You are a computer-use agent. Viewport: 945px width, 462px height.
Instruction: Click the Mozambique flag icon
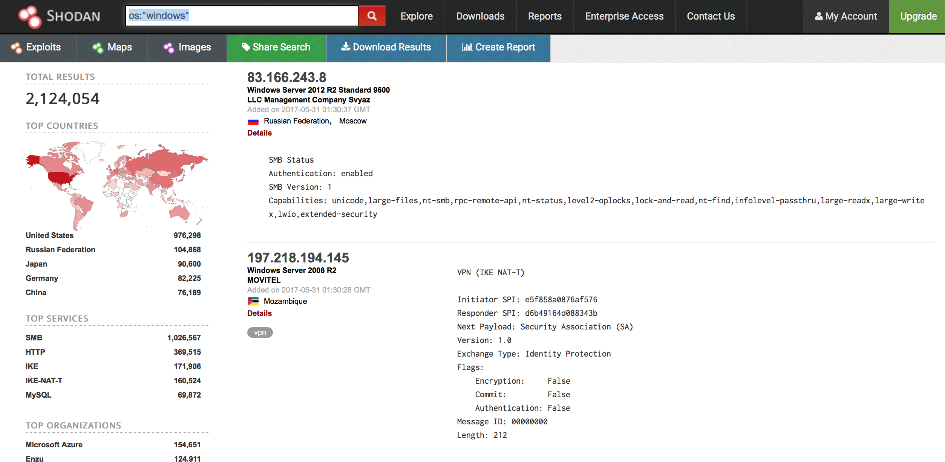coord(253,301)
